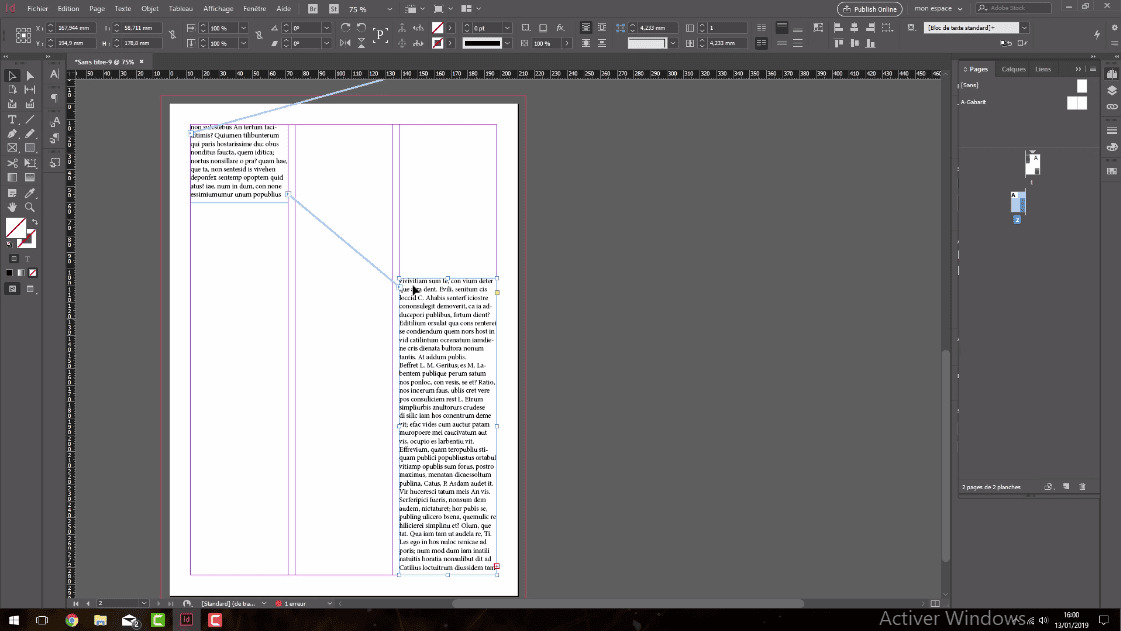Open the 'Bloc de texte standard' style dropdown
Viewport: 1121px width, 631px height.
point(1024,28)
